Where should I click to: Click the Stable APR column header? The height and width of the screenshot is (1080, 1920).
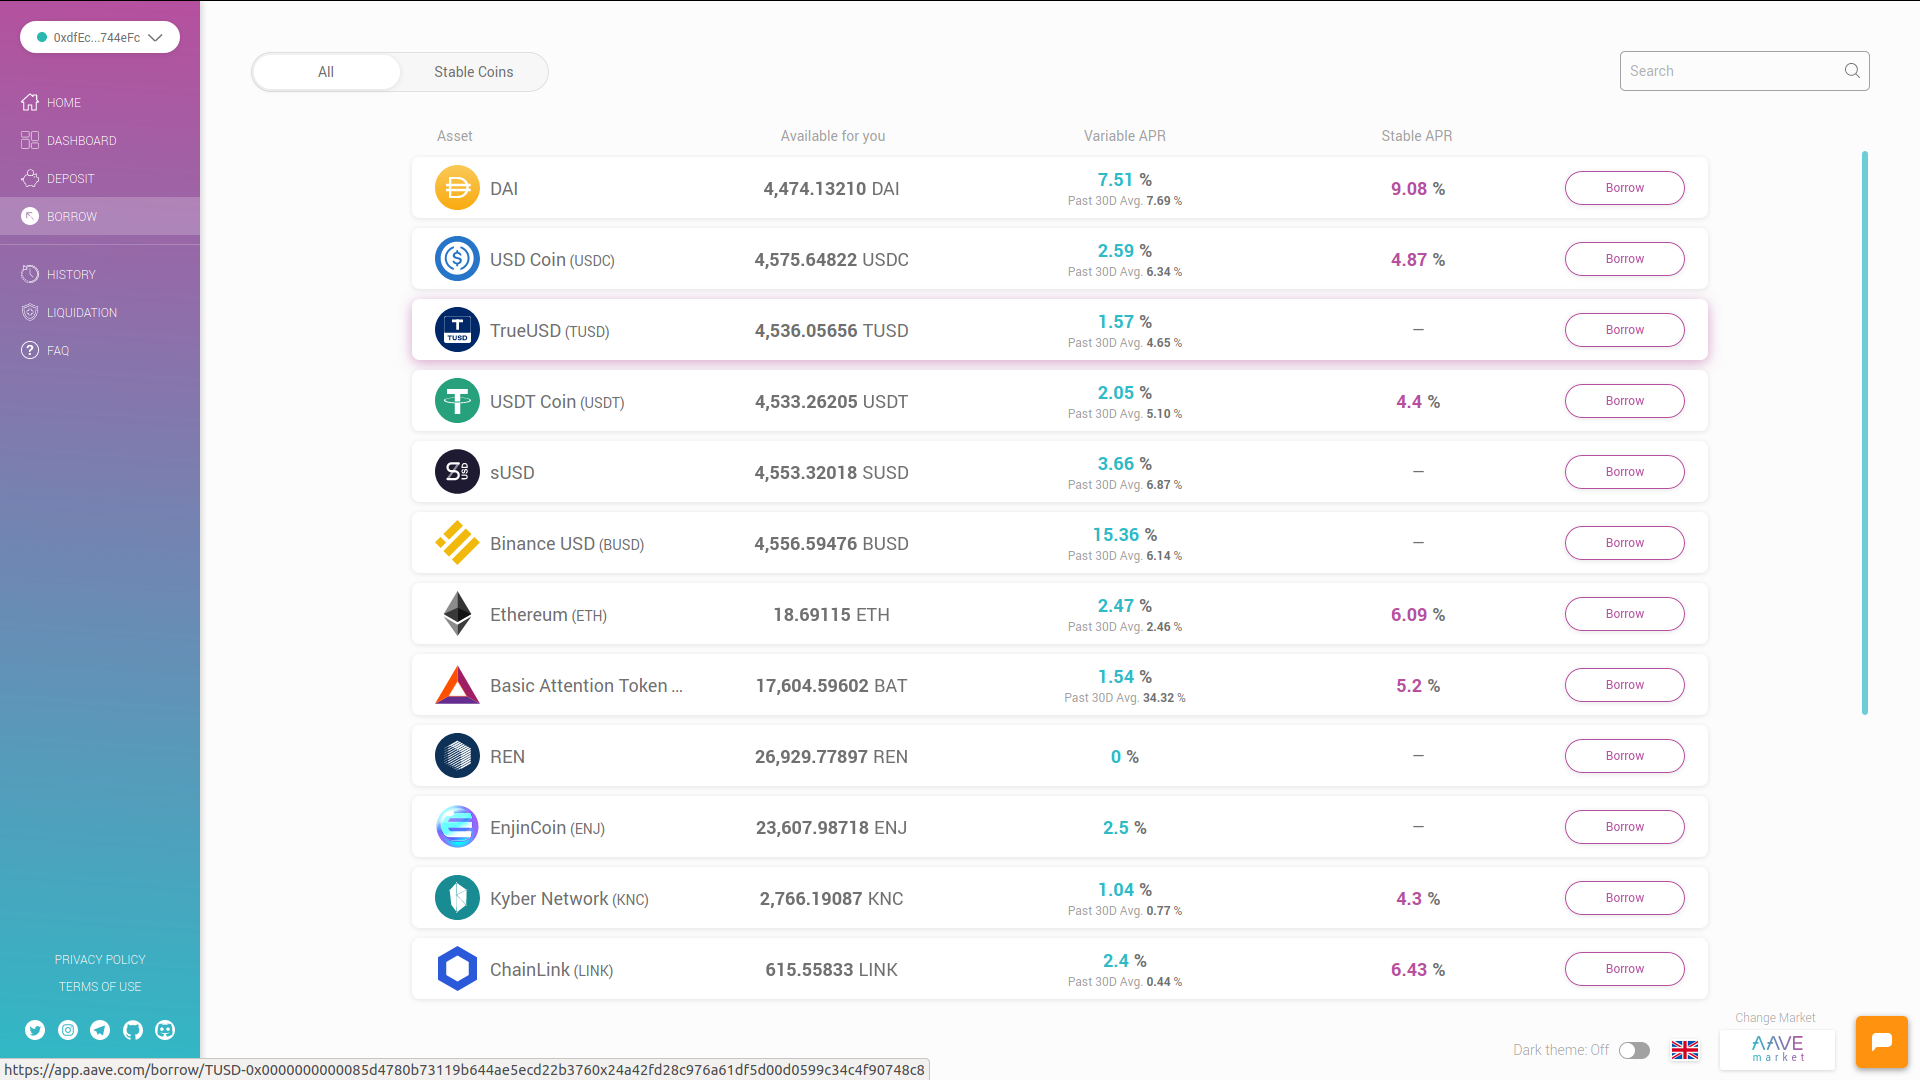pos(1416,136)
